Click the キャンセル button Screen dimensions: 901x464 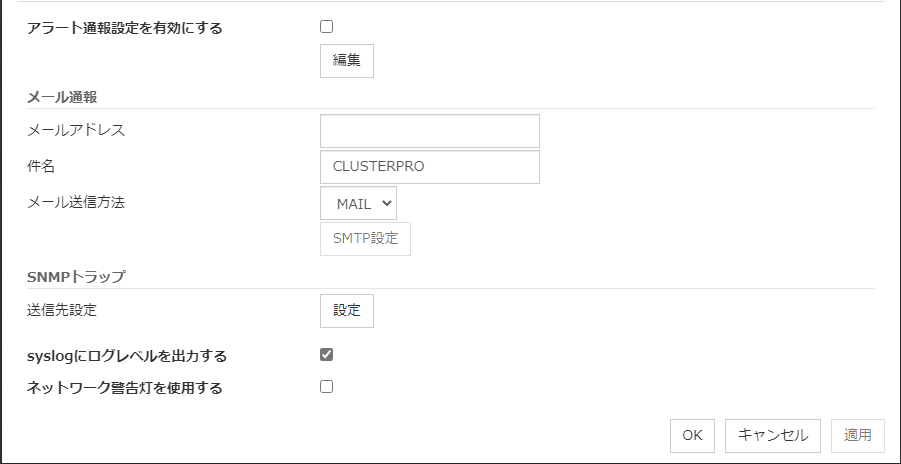(772, 435)
